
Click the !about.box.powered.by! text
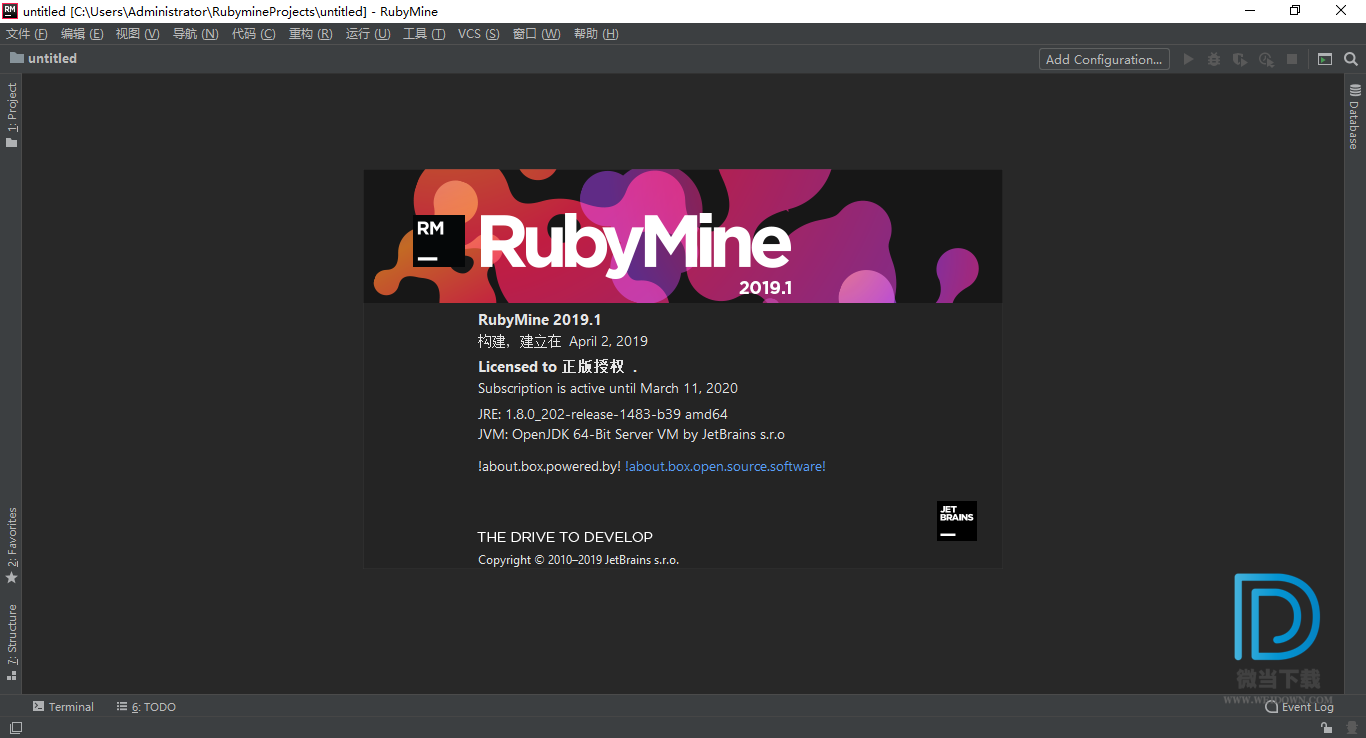[x=549, y=466]
